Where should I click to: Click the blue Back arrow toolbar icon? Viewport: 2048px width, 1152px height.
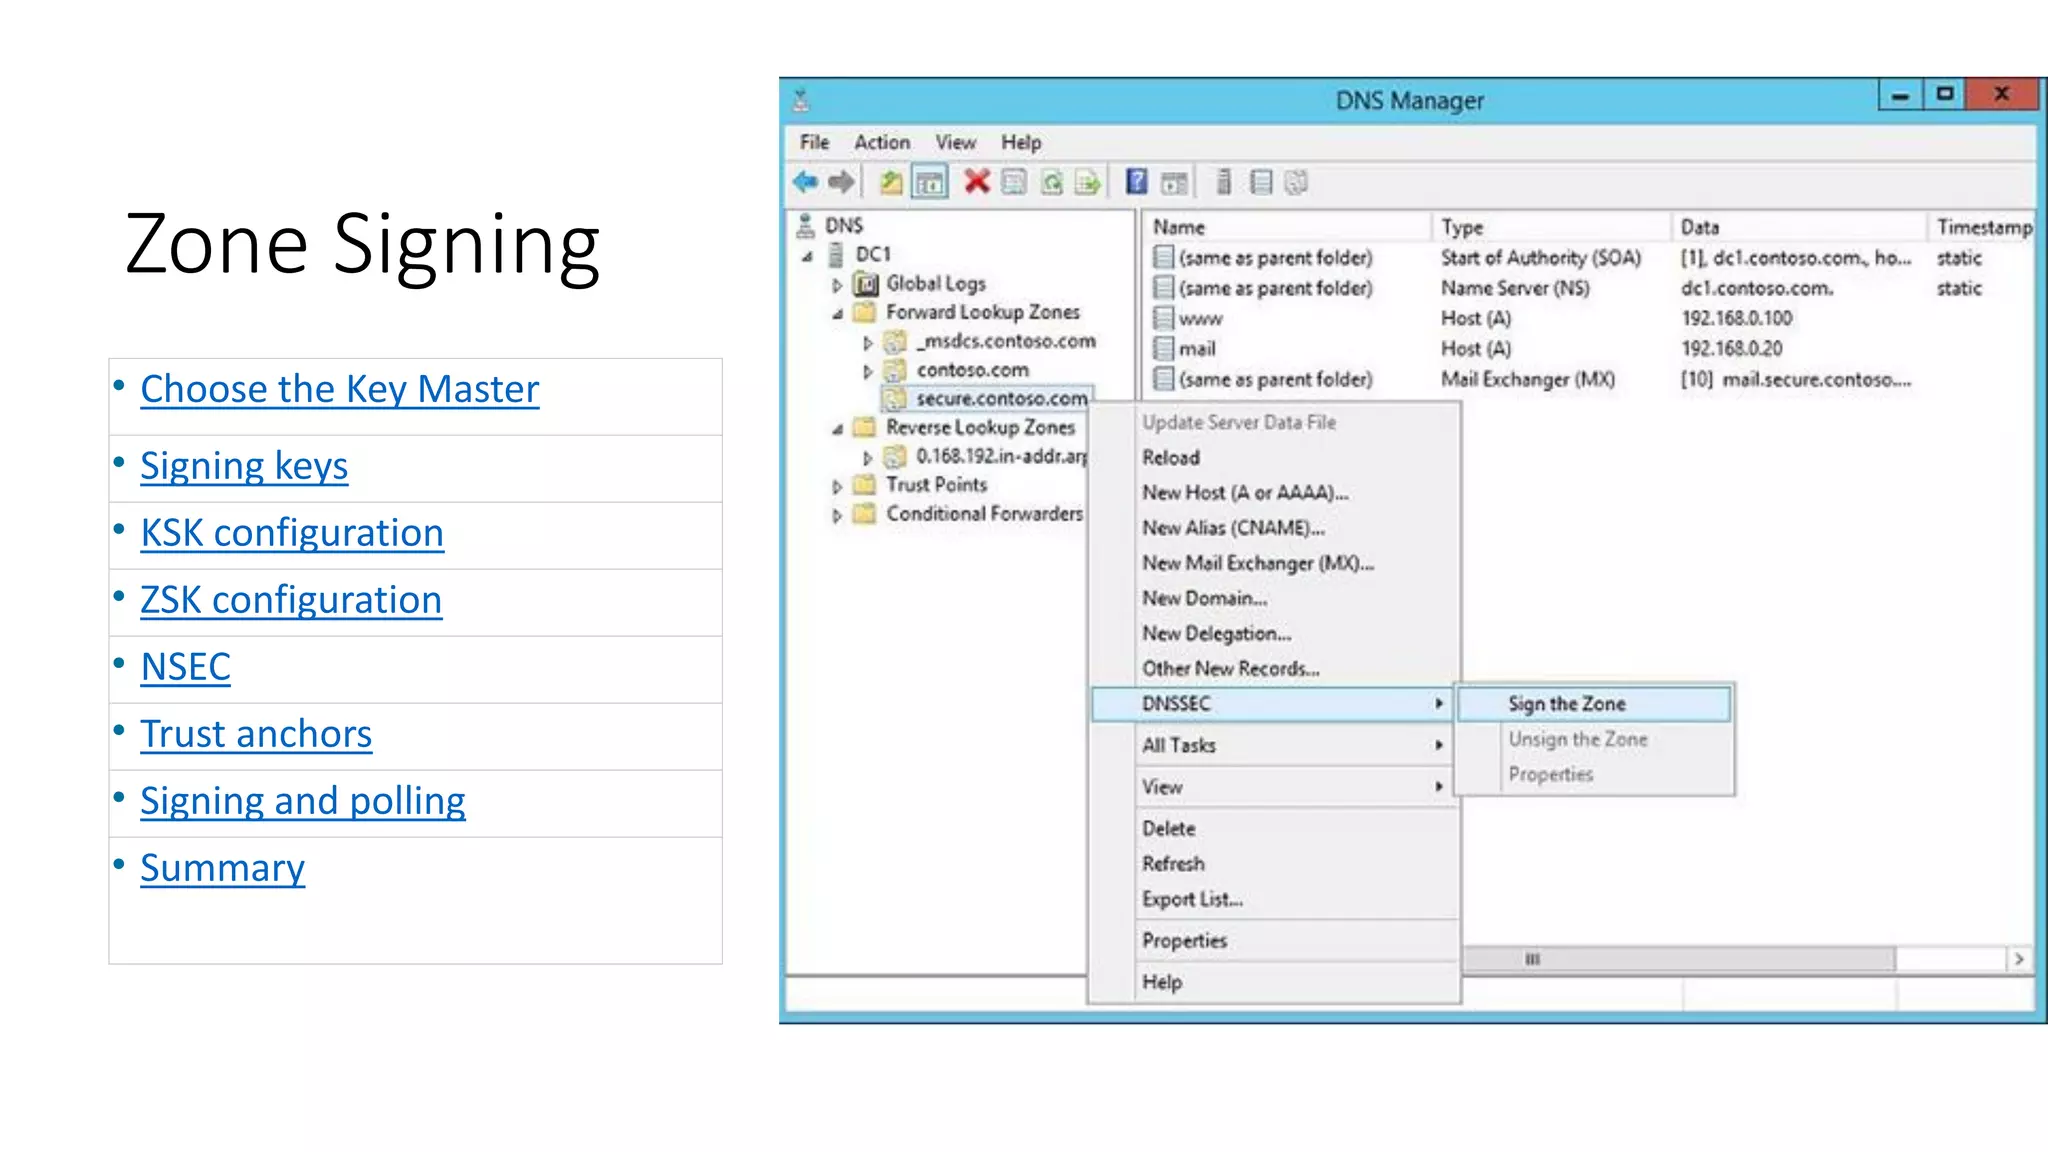pyautogui.click(x=806, y=182)
